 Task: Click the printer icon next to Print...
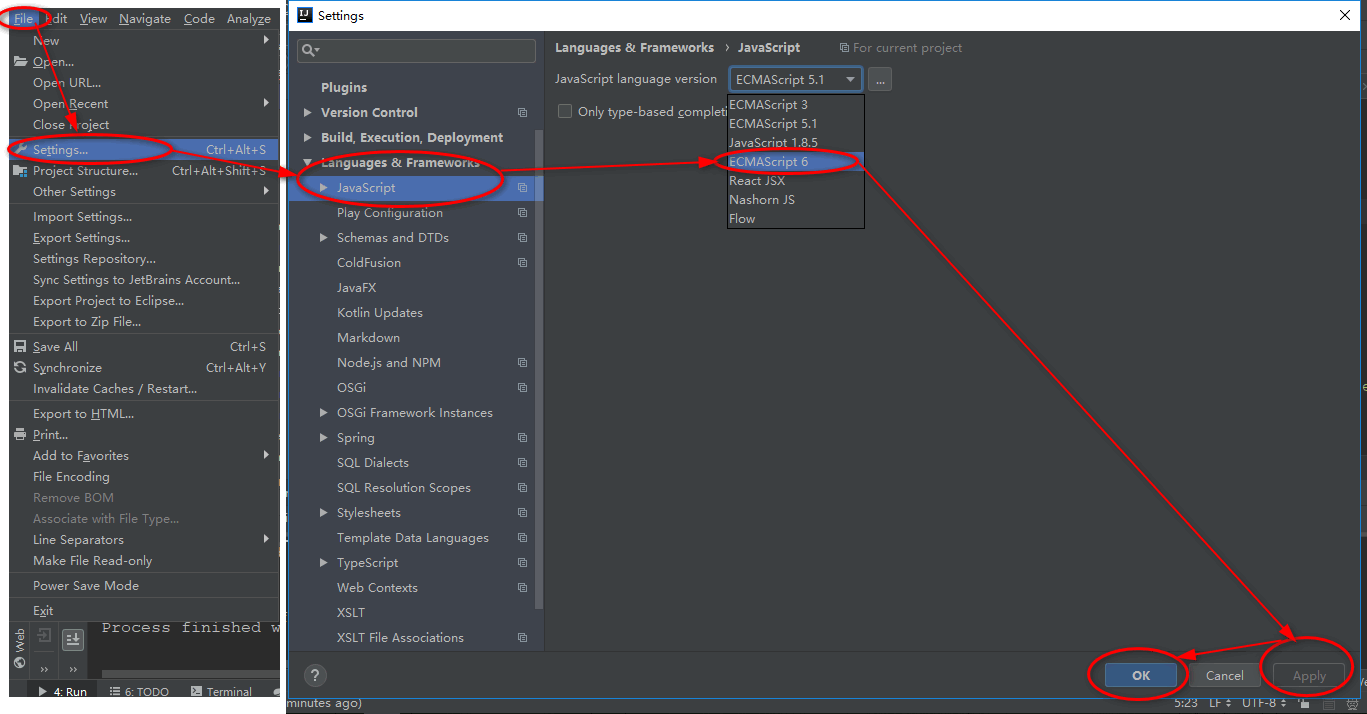point(21,435)
